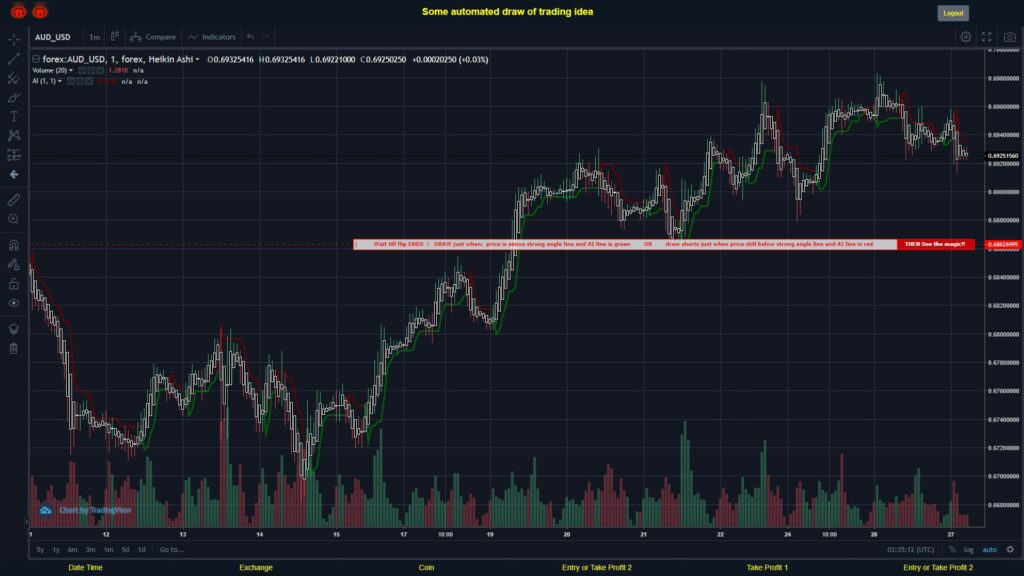Image resolution: width=1024 pixels, height=576 pixels.
Task: Click the second red logo icon
Action: pyautogui.click(x=40, y=11)
